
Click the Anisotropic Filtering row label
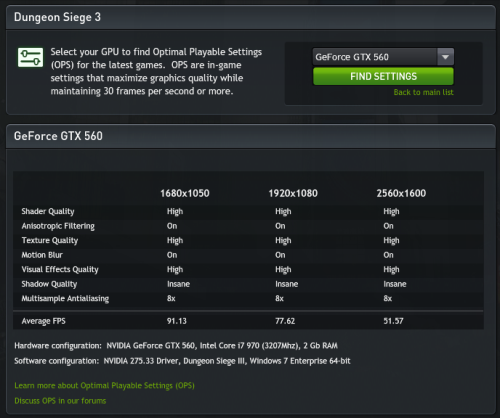coord(58,226)
